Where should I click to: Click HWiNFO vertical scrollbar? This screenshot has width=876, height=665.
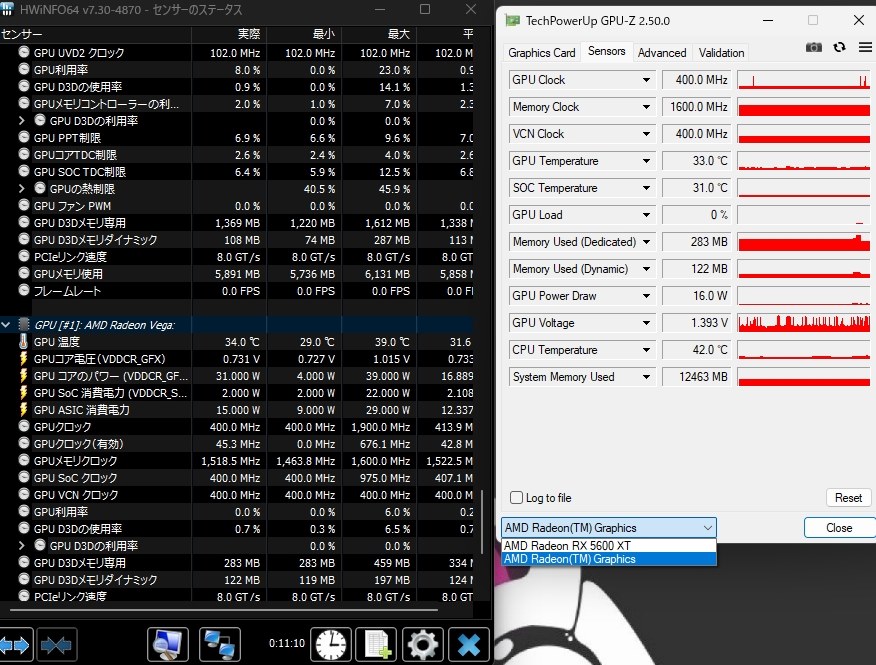tap(483, 522)
